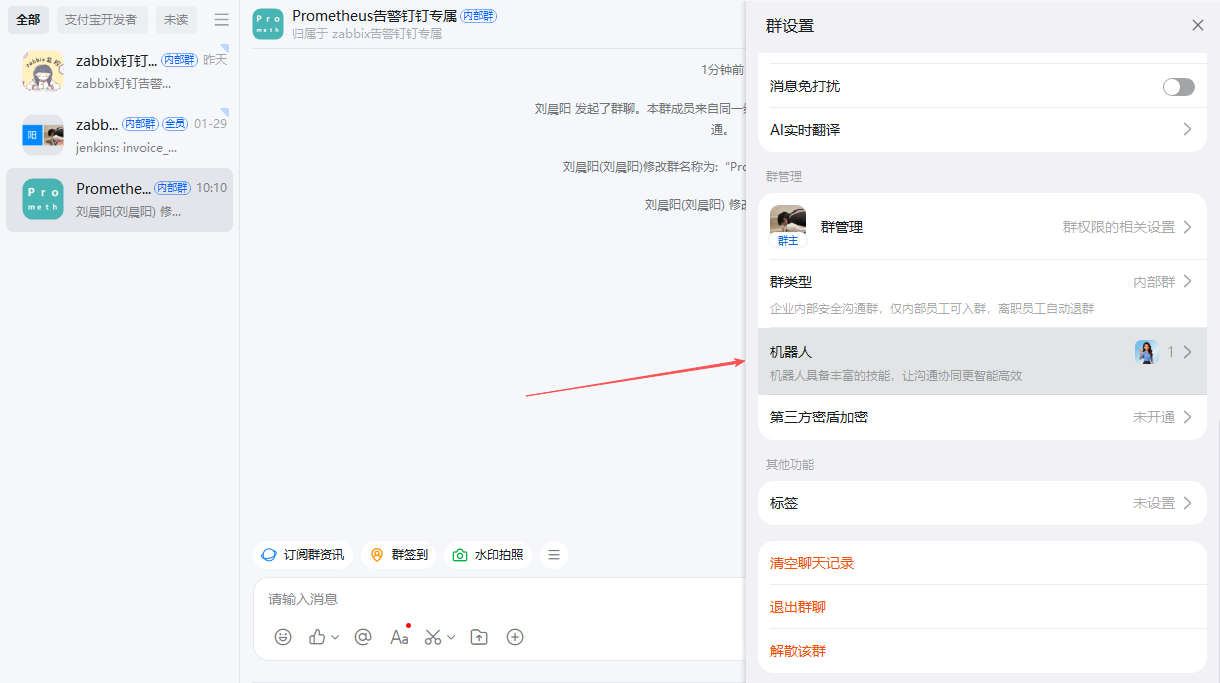Expand the scissors tool dropdown arrow

pos(451,637)
